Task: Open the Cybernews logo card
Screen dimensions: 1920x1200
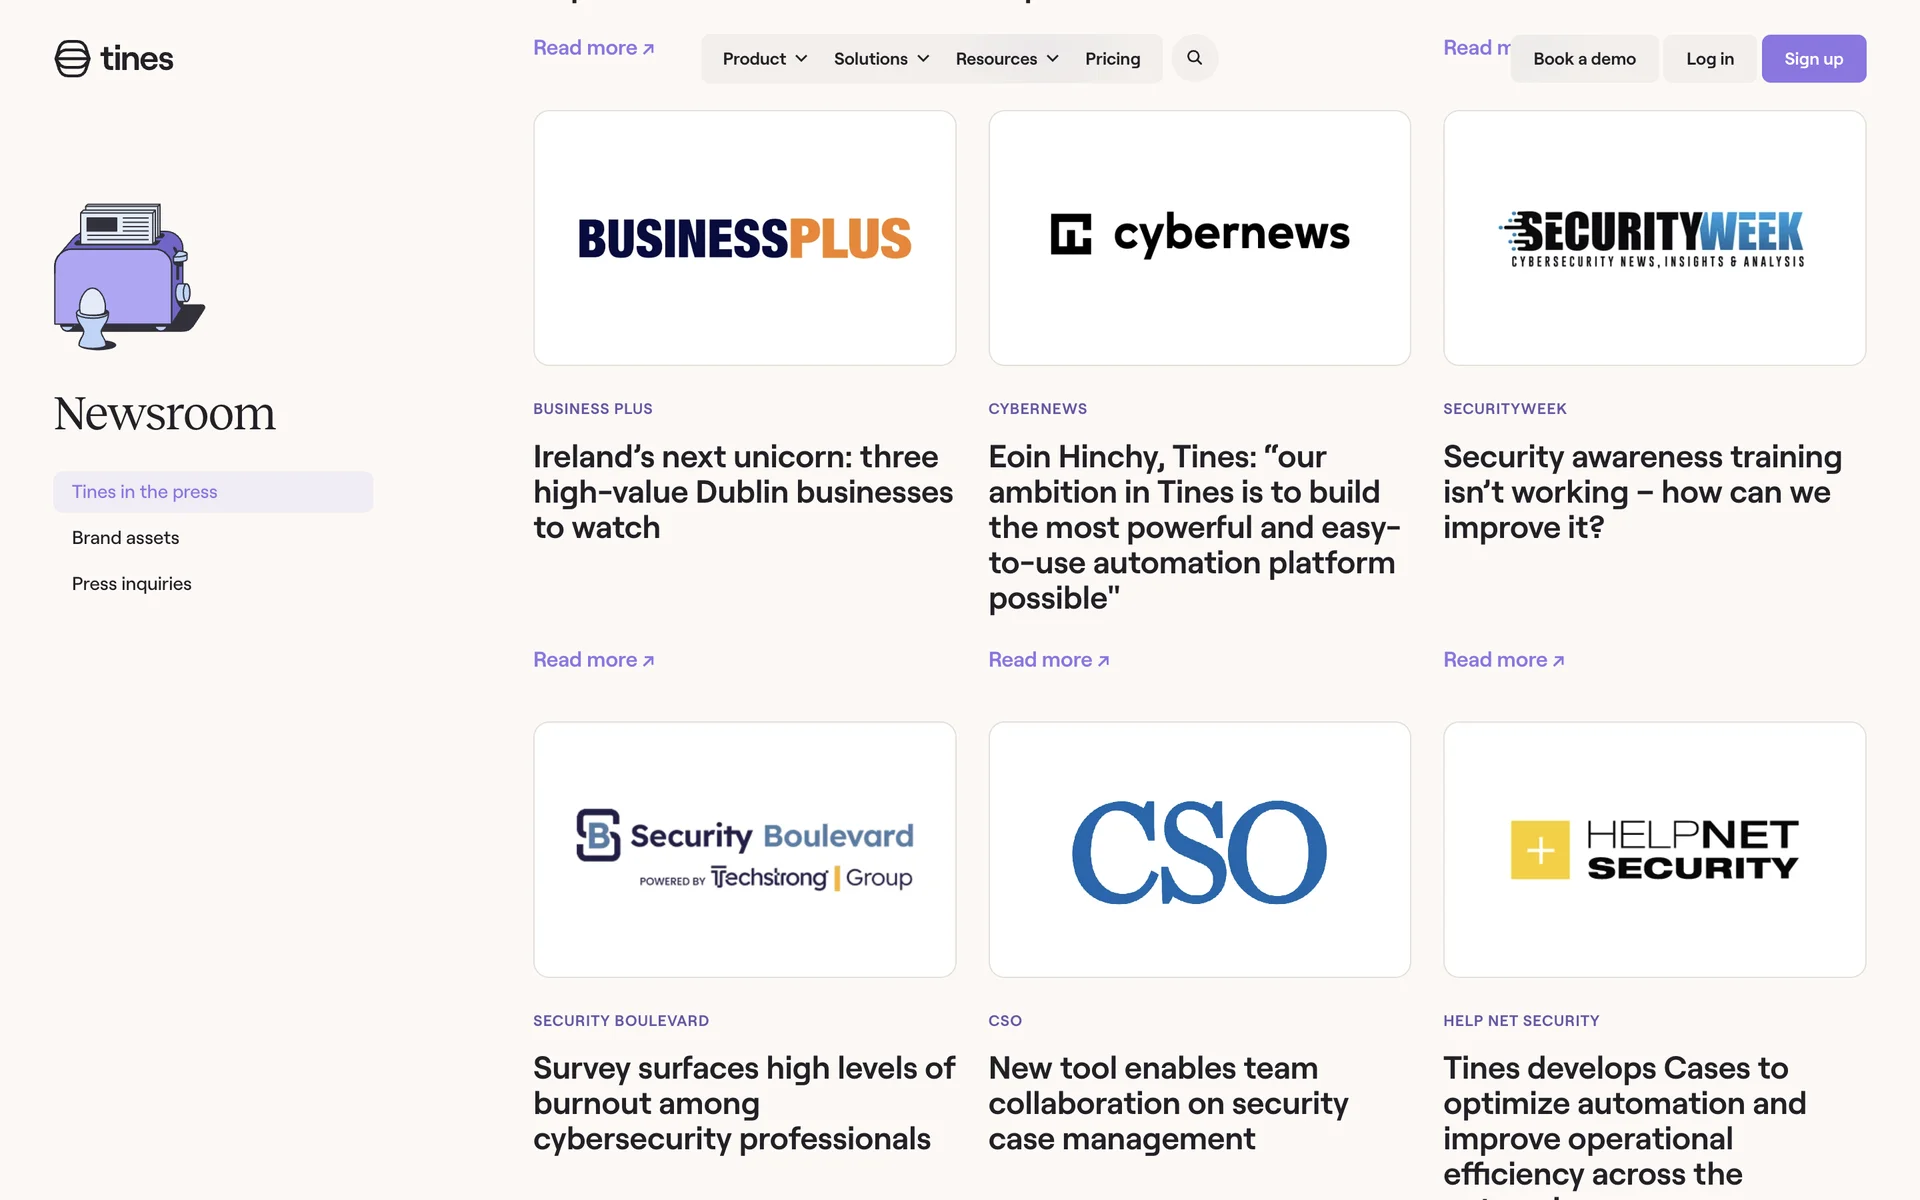Action: (x=1199, y=238)
